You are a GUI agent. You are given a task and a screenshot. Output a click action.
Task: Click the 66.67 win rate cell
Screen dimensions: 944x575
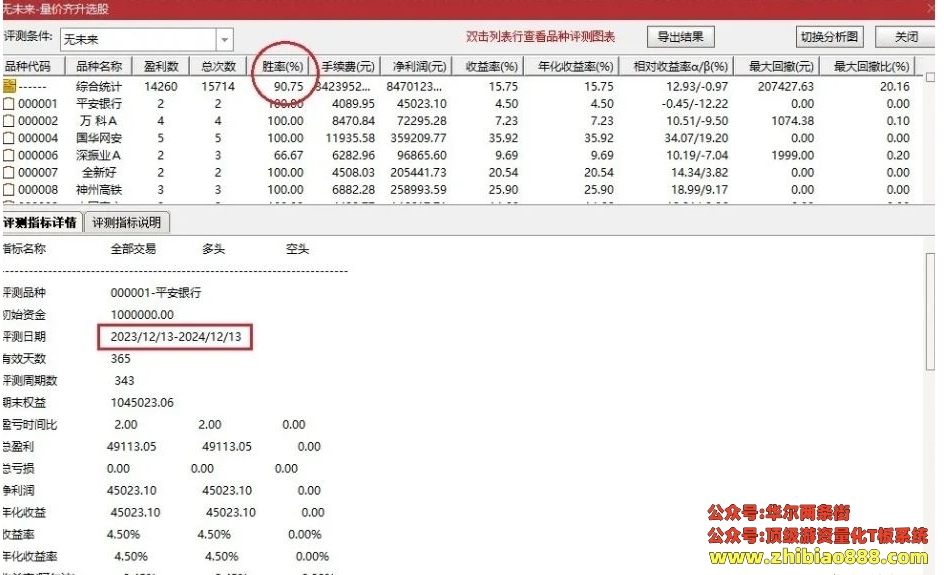point(288,155)
